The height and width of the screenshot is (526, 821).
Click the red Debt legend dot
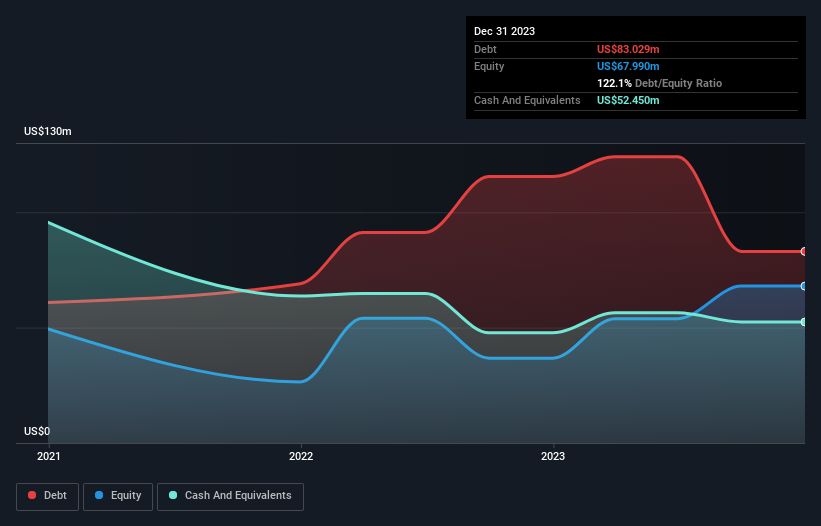[32, 495]
